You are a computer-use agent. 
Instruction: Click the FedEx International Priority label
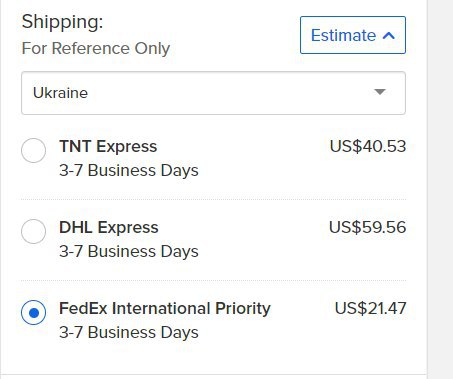coord(165,308)
